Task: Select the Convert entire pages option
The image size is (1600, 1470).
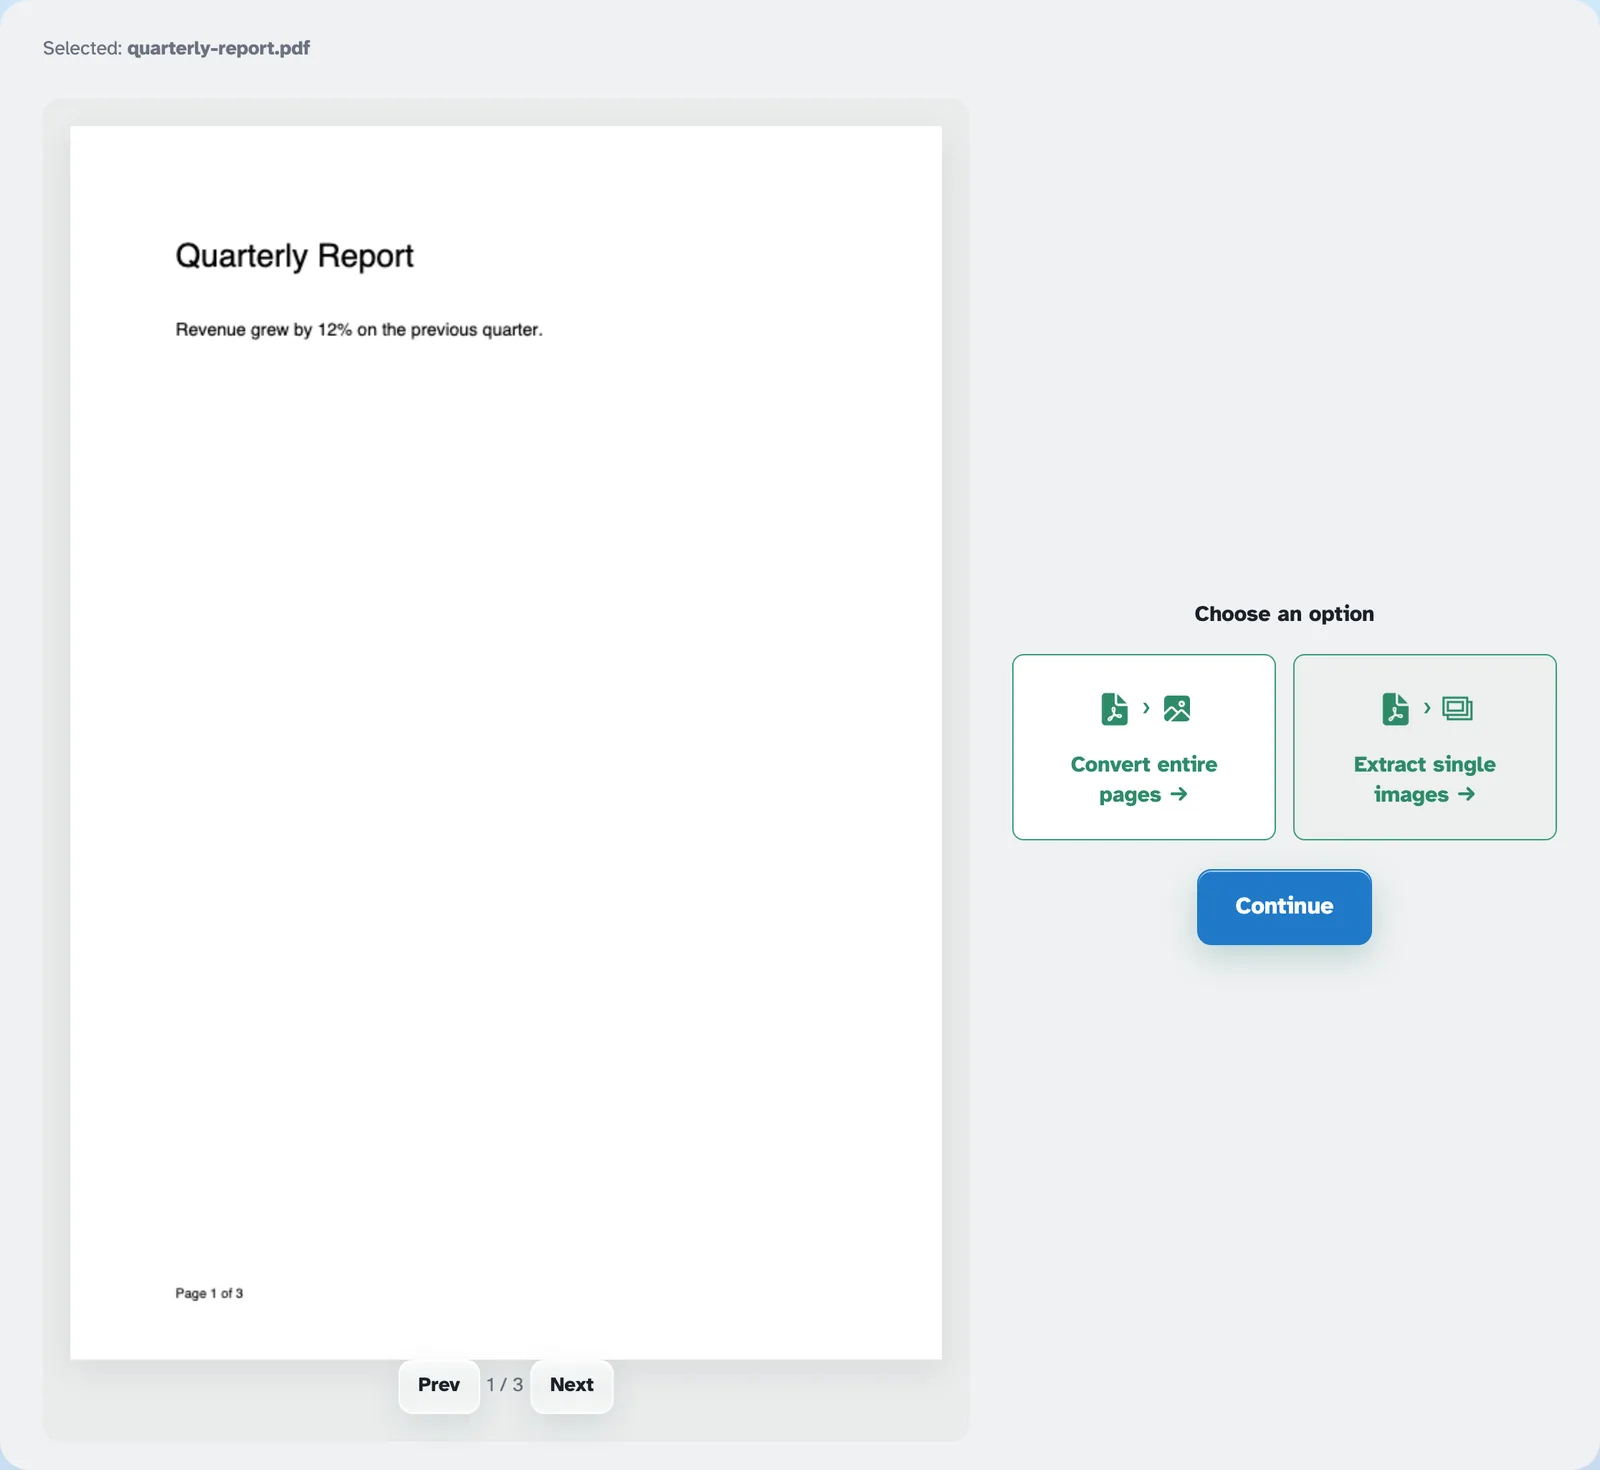Action: tap(1143, 747)
